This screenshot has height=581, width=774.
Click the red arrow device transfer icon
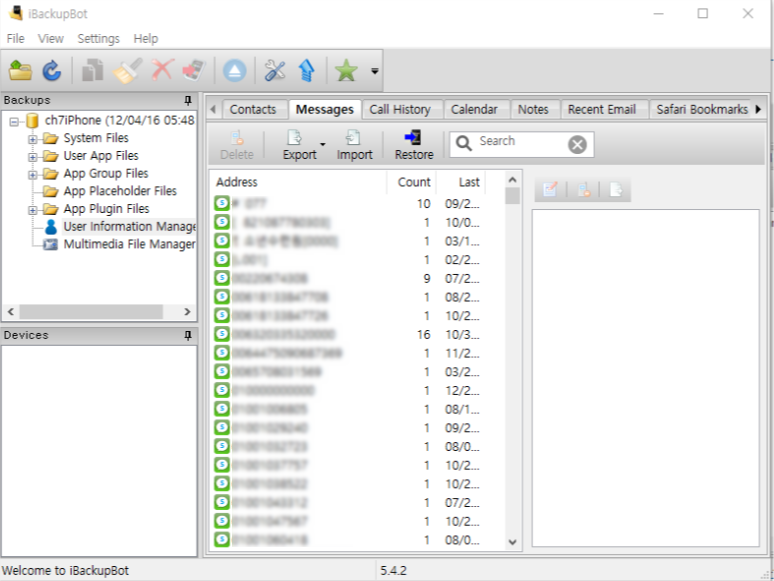(194, 71)
